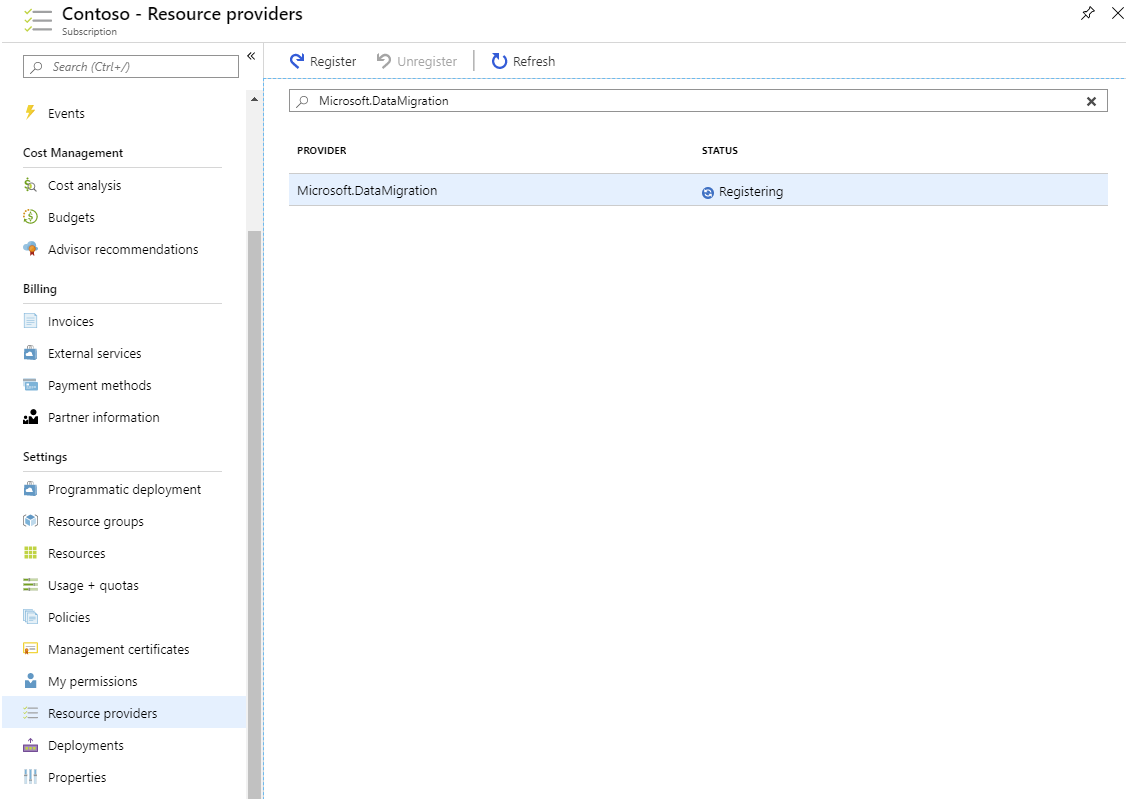Click the Microsoft.DataMigration filter field
1128x801 pixels.
[698, 101]
